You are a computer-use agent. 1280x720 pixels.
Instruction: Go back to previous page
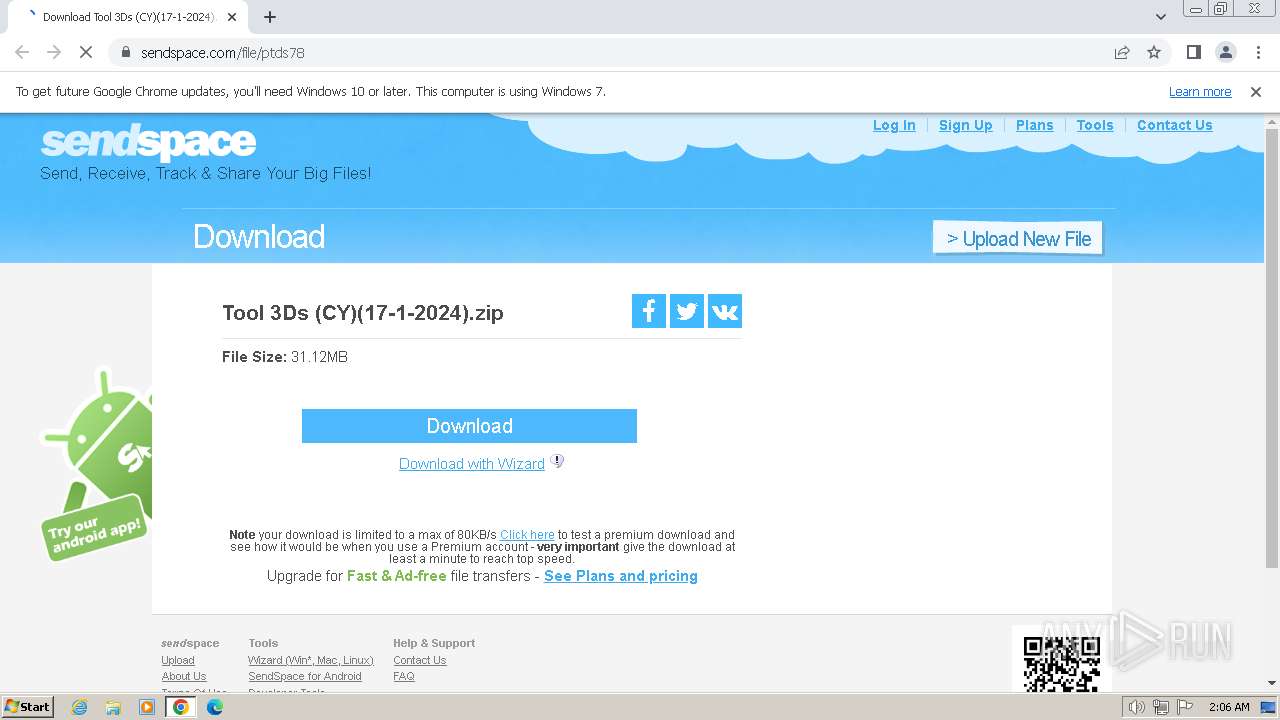tap(22, 52)
